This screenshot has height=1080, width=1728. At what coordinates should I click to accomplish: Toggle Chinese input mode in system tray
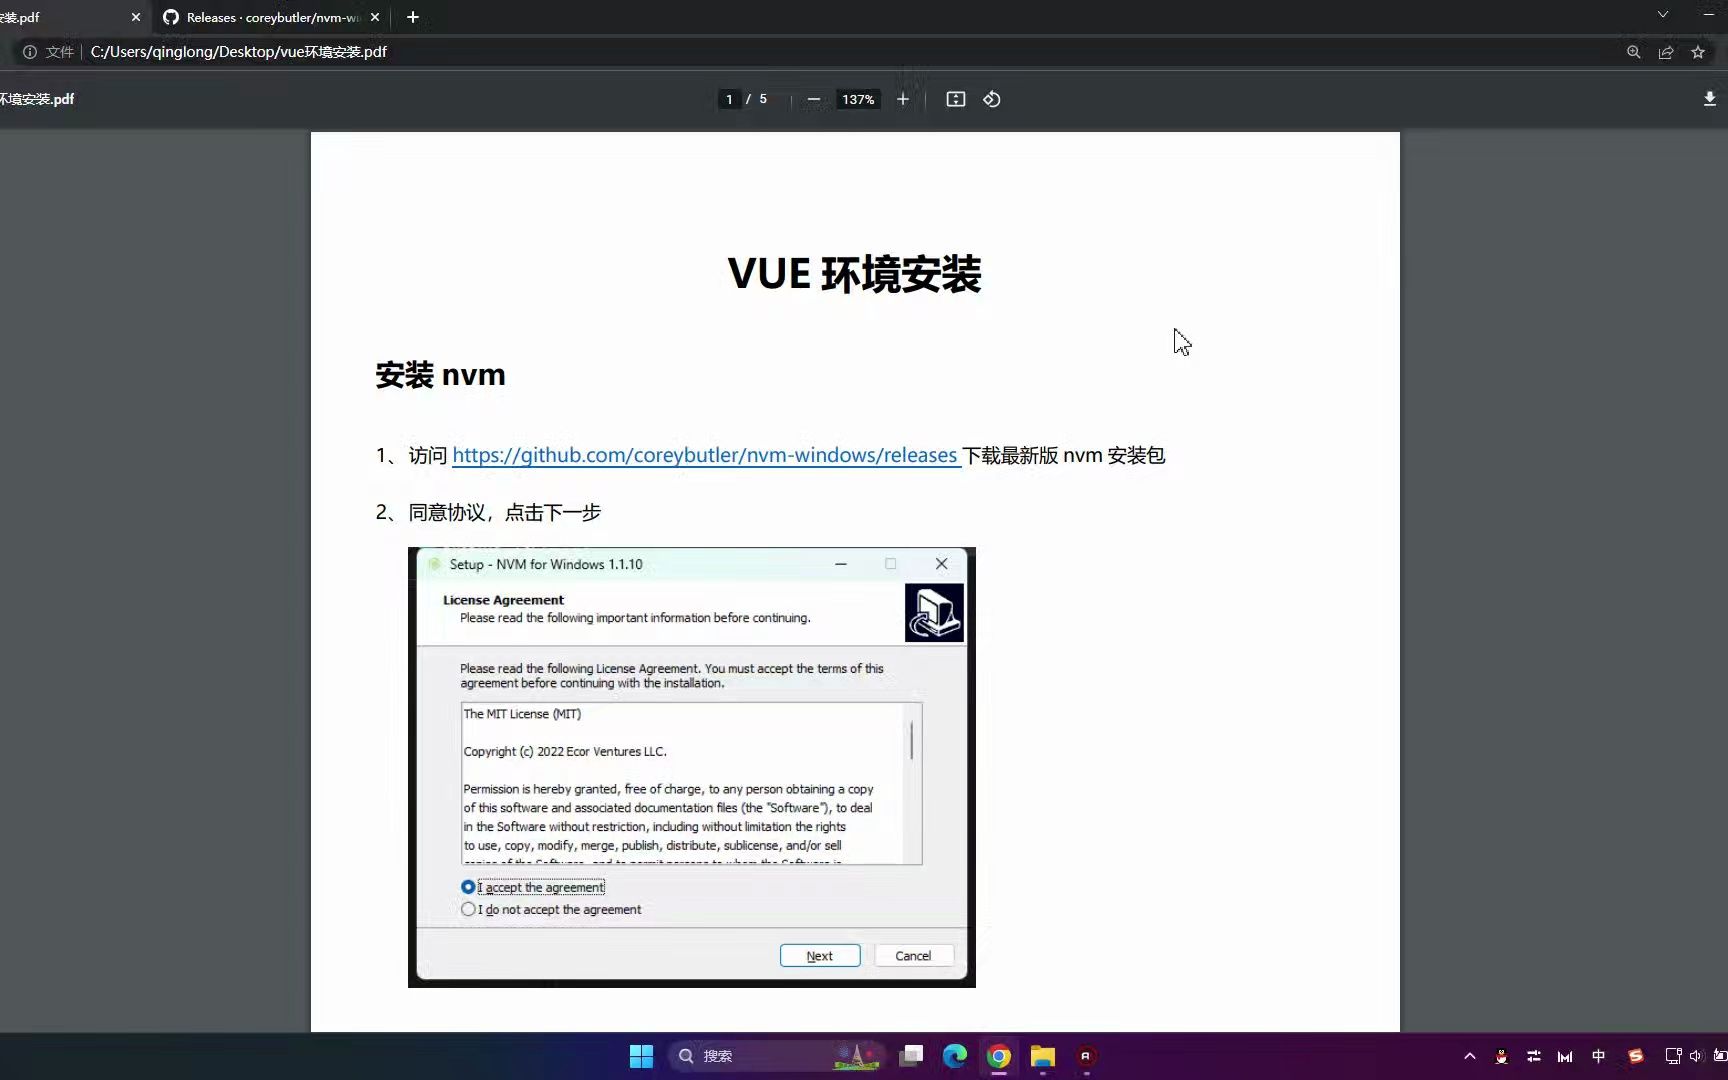1598,1056
